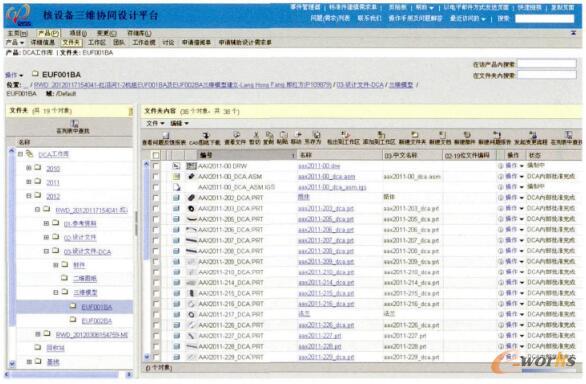Image resolution: width=586 pixels, height=384 pixels.
Task: Check the box for AAX2011-208_DCA.PRT
Action: tap(156, 251)
